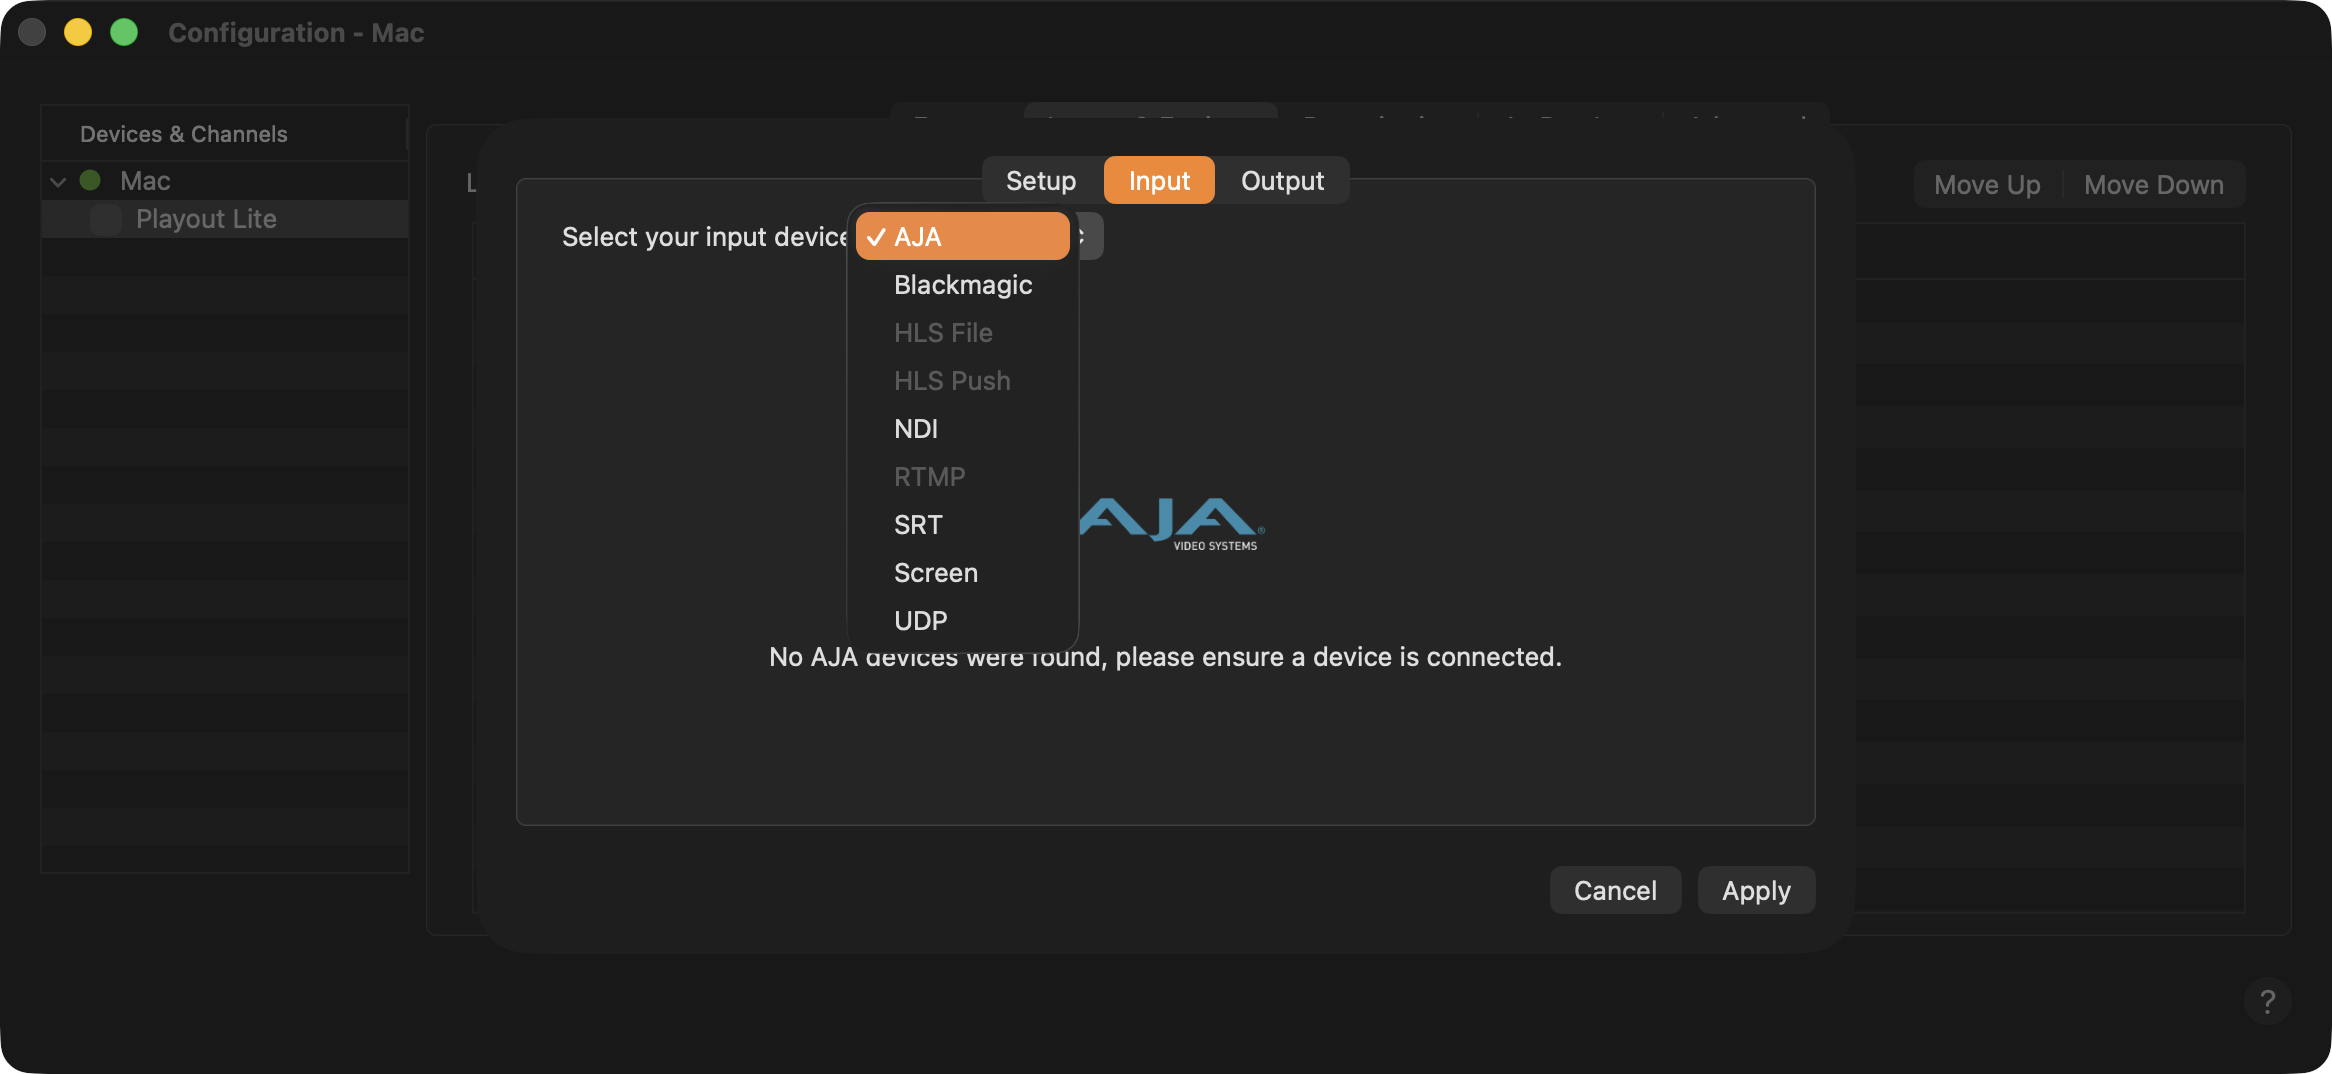Click the 'Select your input device' label

tap(704, 237)
